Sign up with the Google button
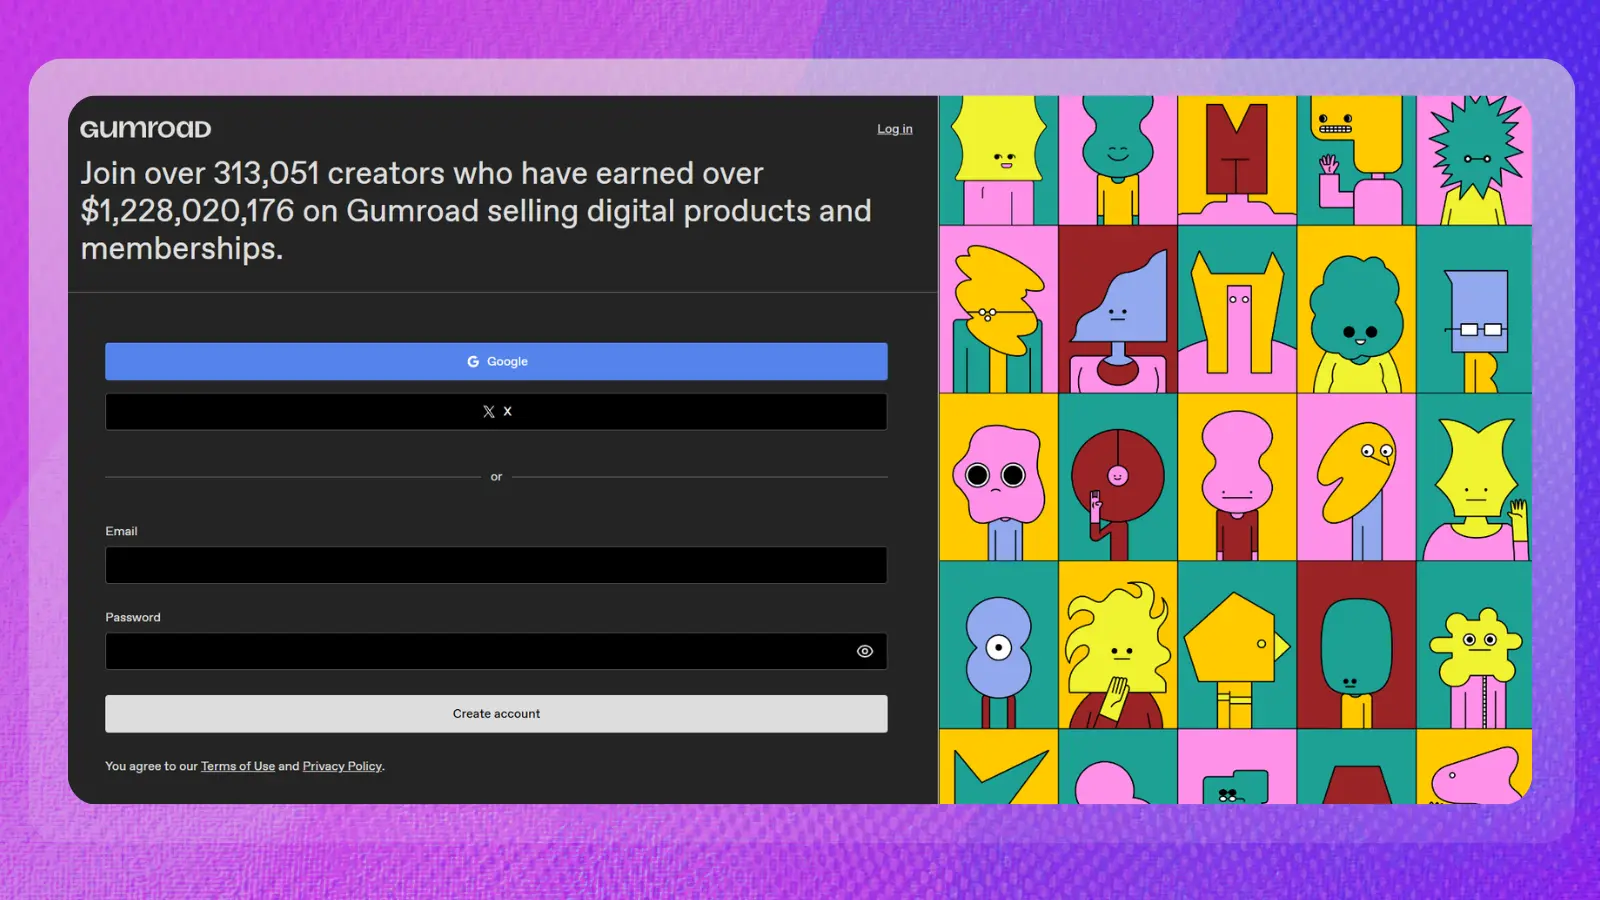 (x=496, y=362)
